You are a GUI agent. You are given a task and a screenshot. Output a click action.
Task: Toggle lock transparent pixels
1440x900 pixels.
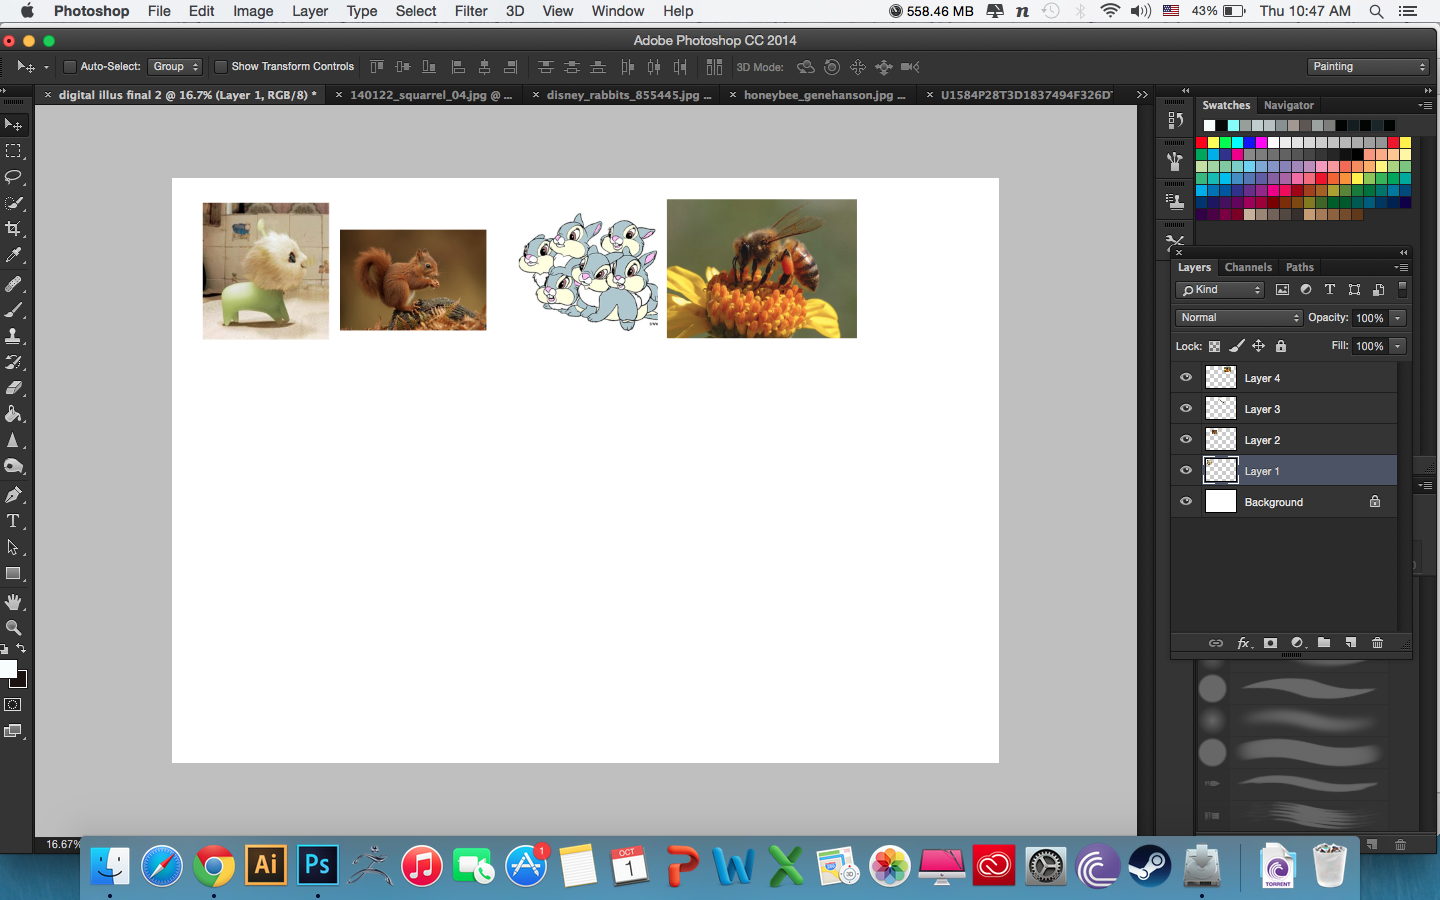[x=1215, y=346]
